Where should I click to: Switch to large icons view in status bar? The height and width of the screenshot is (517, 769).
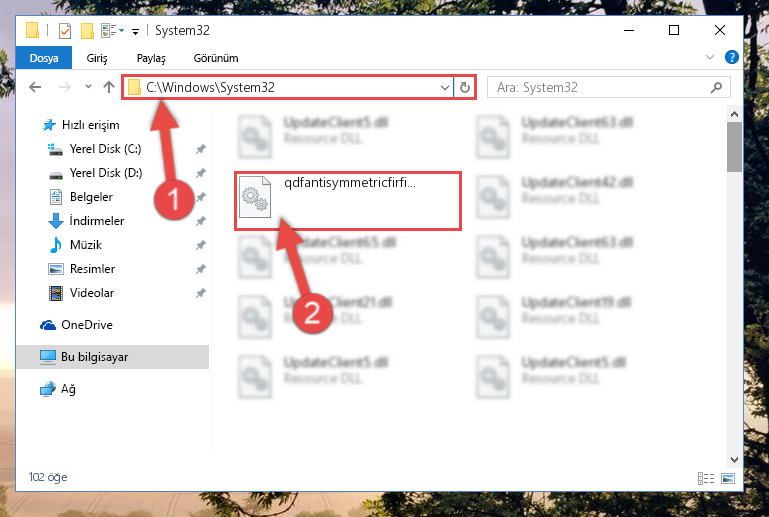tap(728, 478)
